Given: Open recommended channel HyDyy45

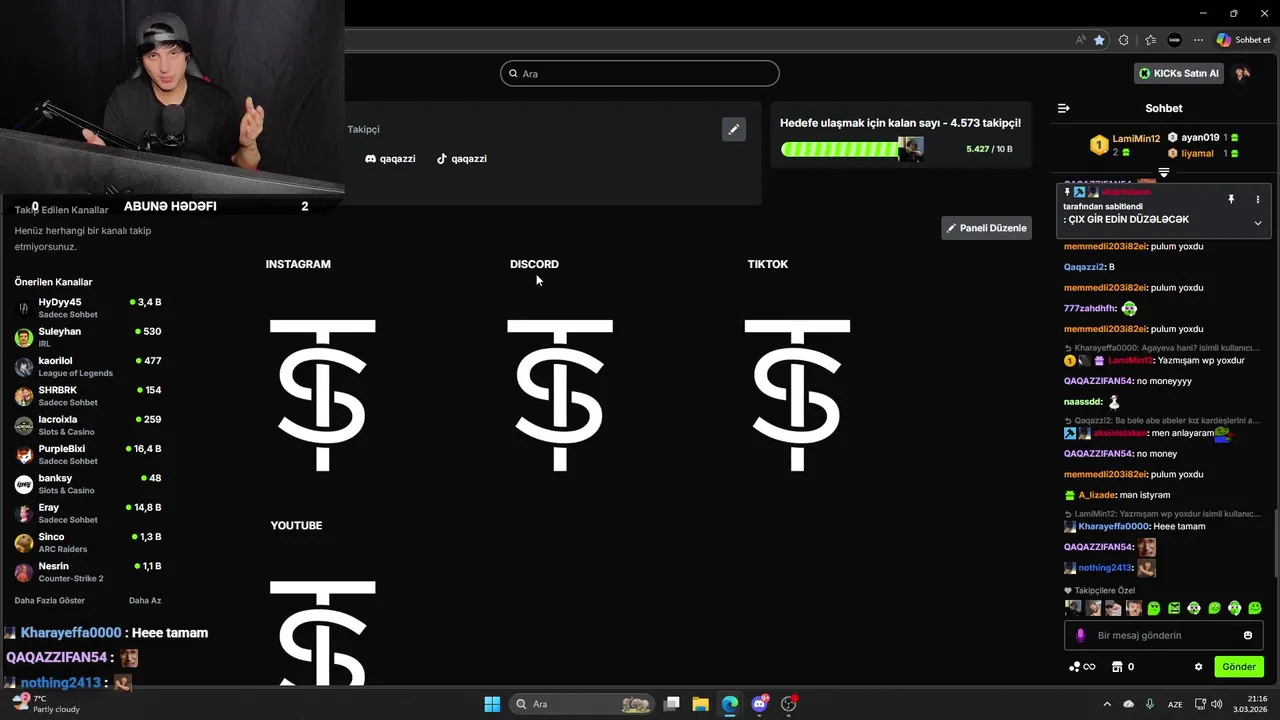Looking at the screenshot, I should tap(88, 308).
